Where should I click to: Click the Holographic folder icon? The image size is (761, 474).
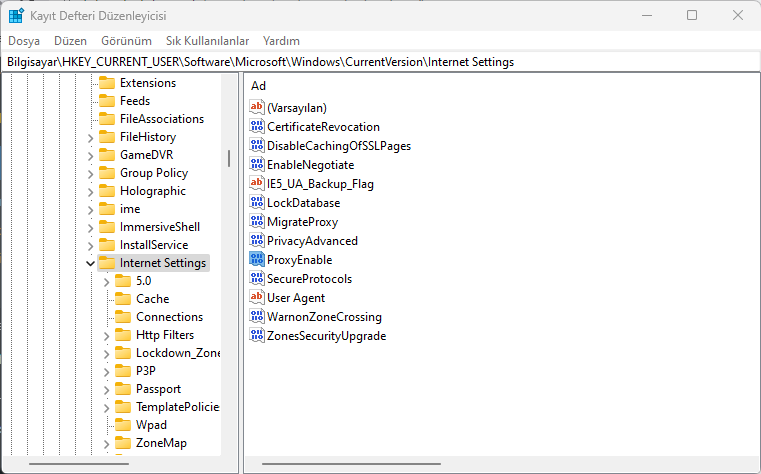107,191
